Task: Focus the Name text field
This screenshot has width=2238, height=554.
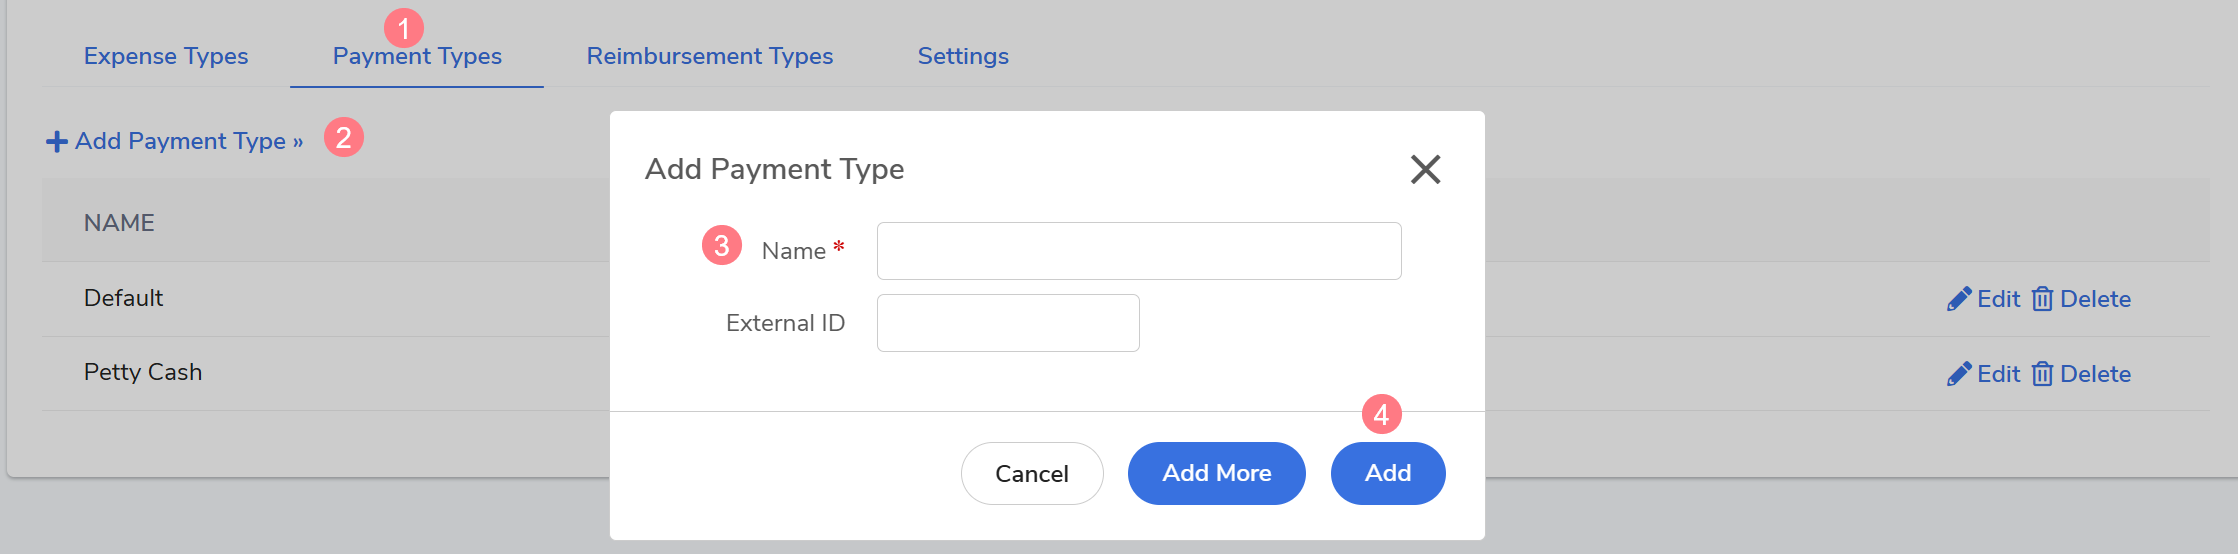Action: 1138,251
